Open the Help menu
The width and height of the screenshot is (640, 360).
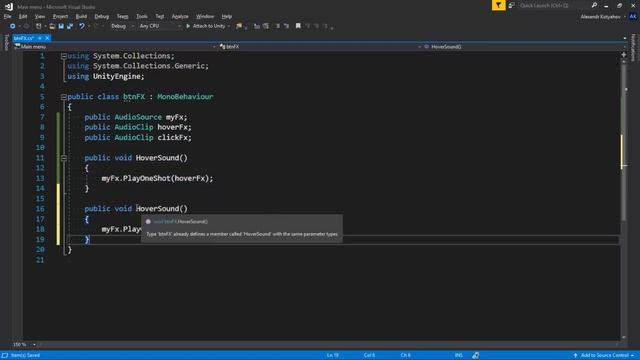point(227,17)
